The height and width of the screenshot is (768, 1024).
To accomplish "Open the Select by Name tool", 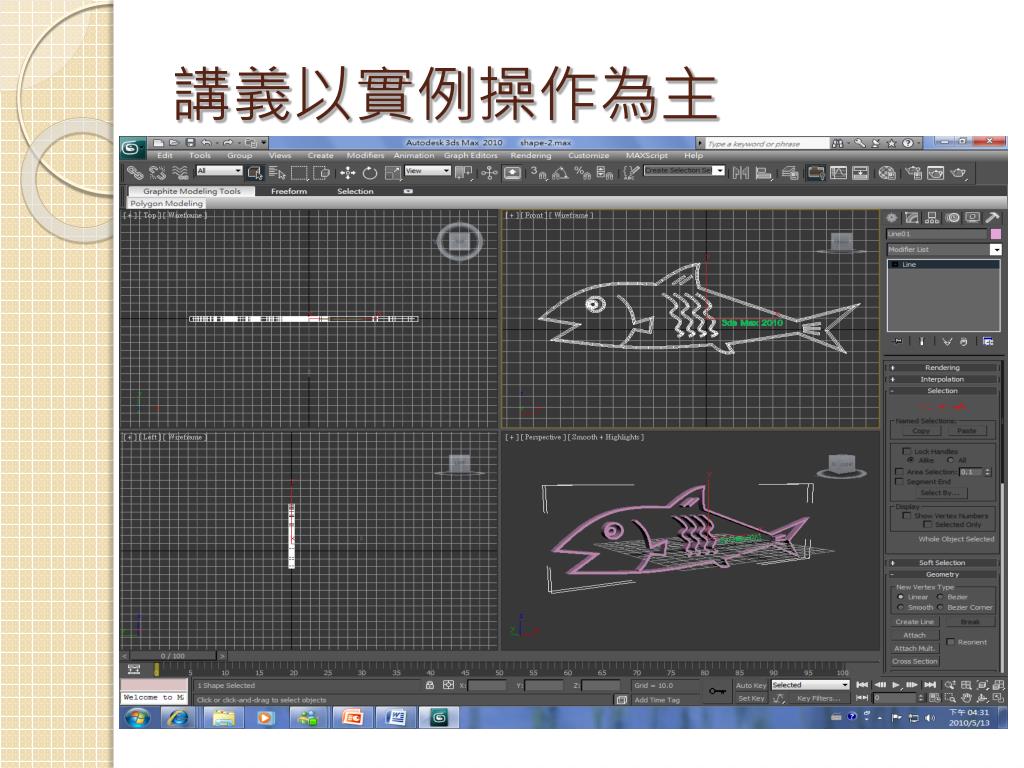I will point(277,173).
